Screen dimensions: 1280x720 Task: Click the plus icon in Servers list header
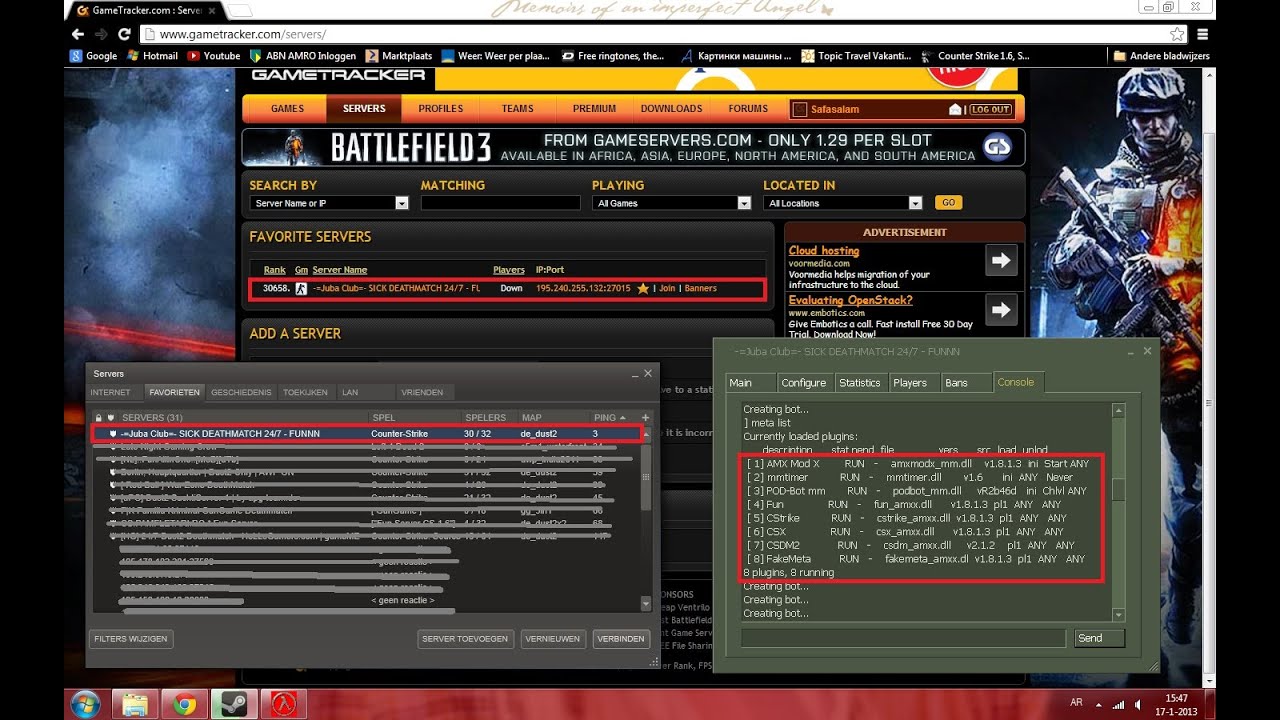tap(645, 417)
